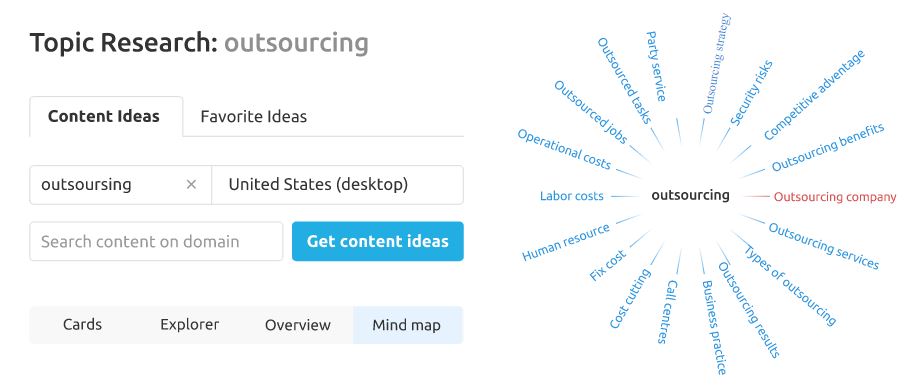This screenshot has height=391, width=919.
Task: Switch to the Explorer view
Action: click(x=190, y=325)
